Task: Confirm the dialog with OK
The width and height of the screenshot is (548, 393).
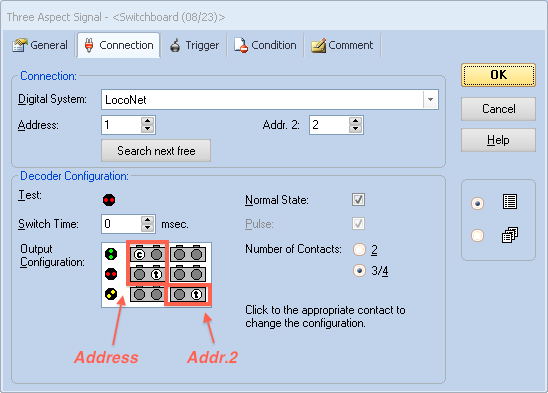Action: pos(498,75)
